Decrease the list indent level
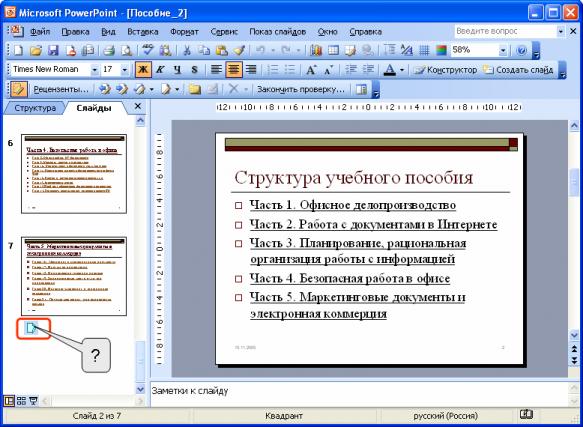This screenshot has width=583, height=427. tap(351, 70)
